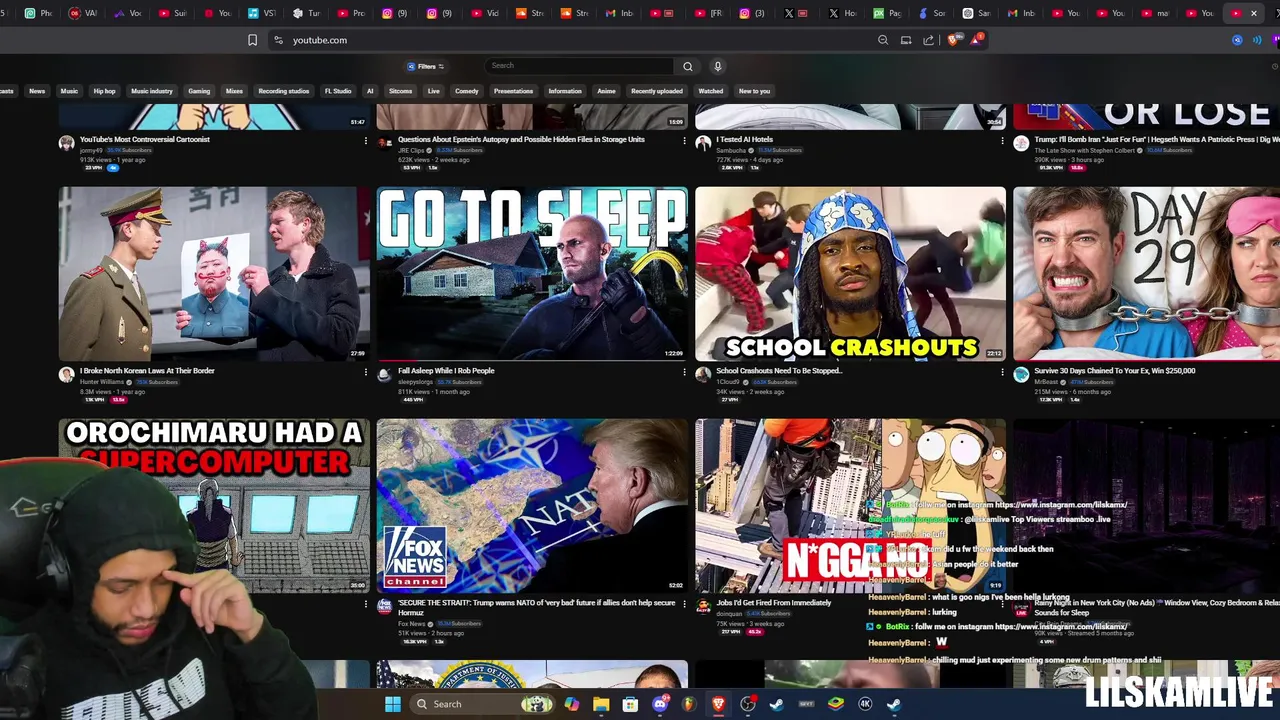Open Jobs I'd Get Fired From Immediately title
This screenshot has width=1280, height=720.
pos(773,603)
